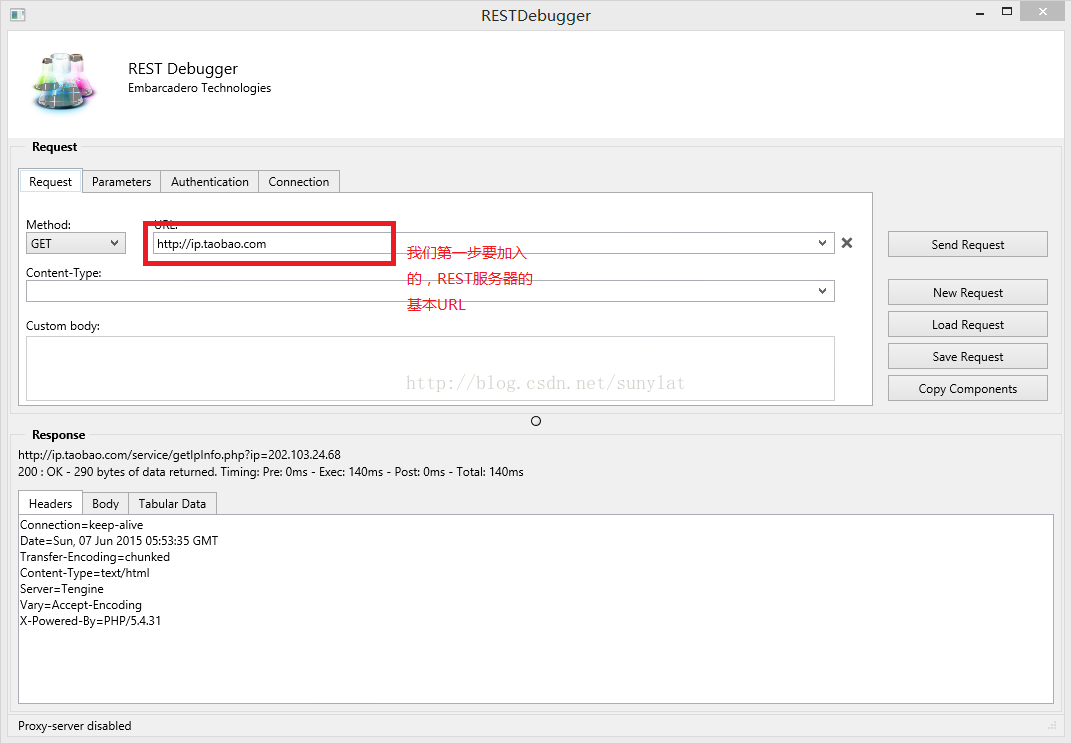Open the Tabular Data tab
The width and height of the screenshot is (1072, 744).
click(172, 504)
